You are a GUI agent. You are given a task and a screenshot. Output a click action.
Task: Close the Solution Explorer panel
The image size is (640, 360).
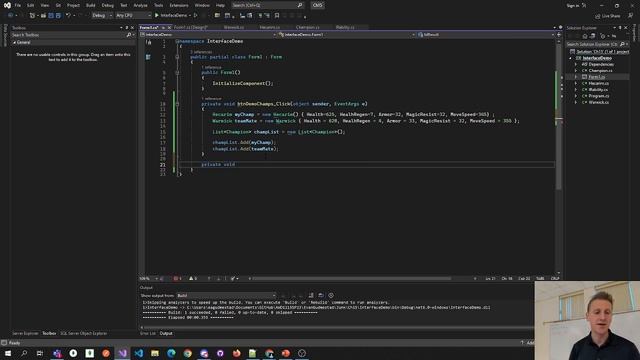626,28
